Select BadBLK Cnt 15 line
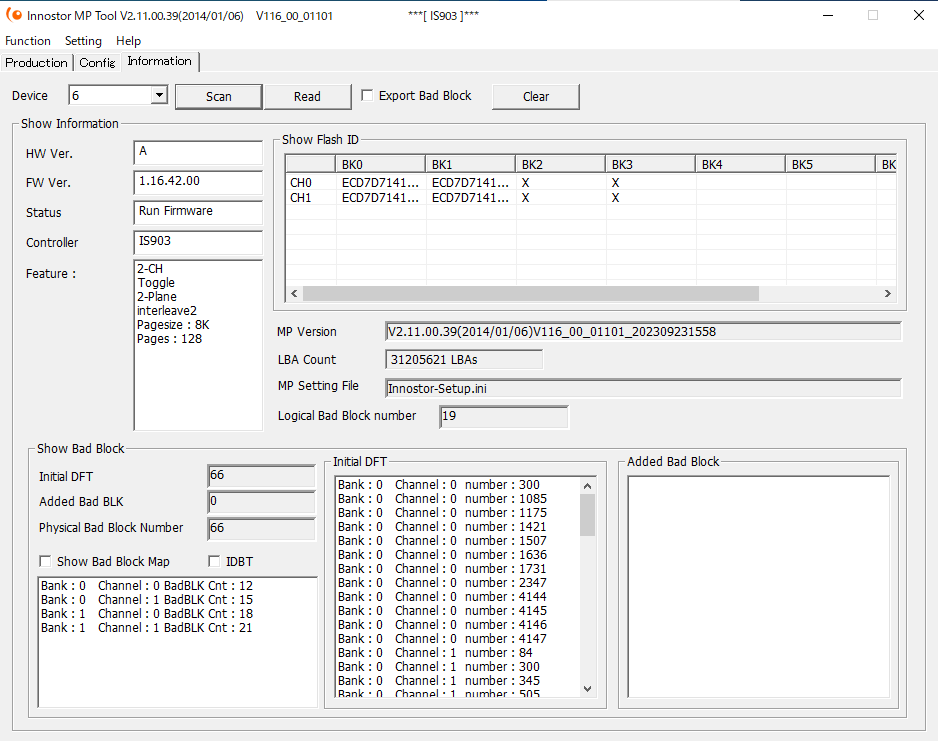This screenshot has width=938, height=741. click(x=147, y=600)
